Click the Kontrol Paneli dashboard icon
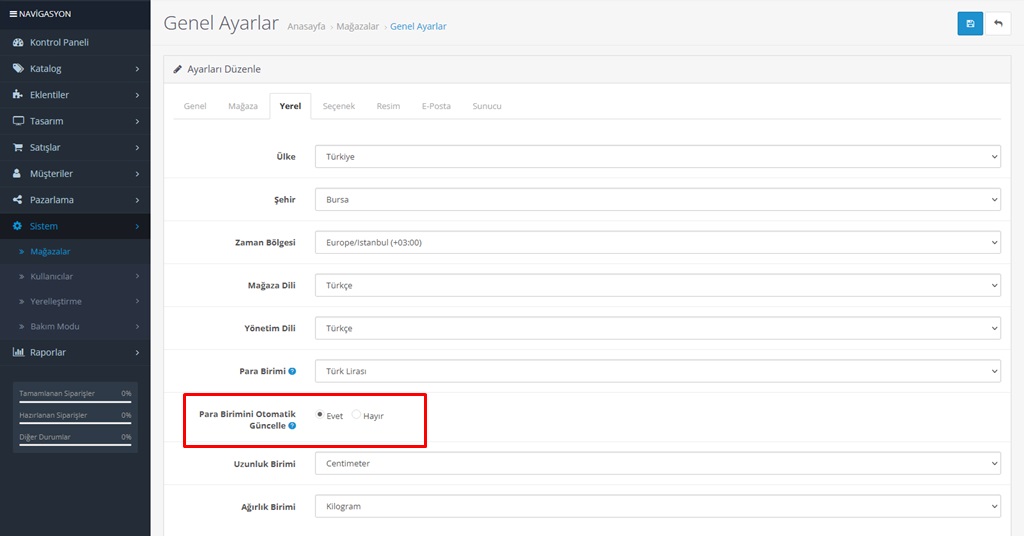1024x536 pixels. (18, 42)
